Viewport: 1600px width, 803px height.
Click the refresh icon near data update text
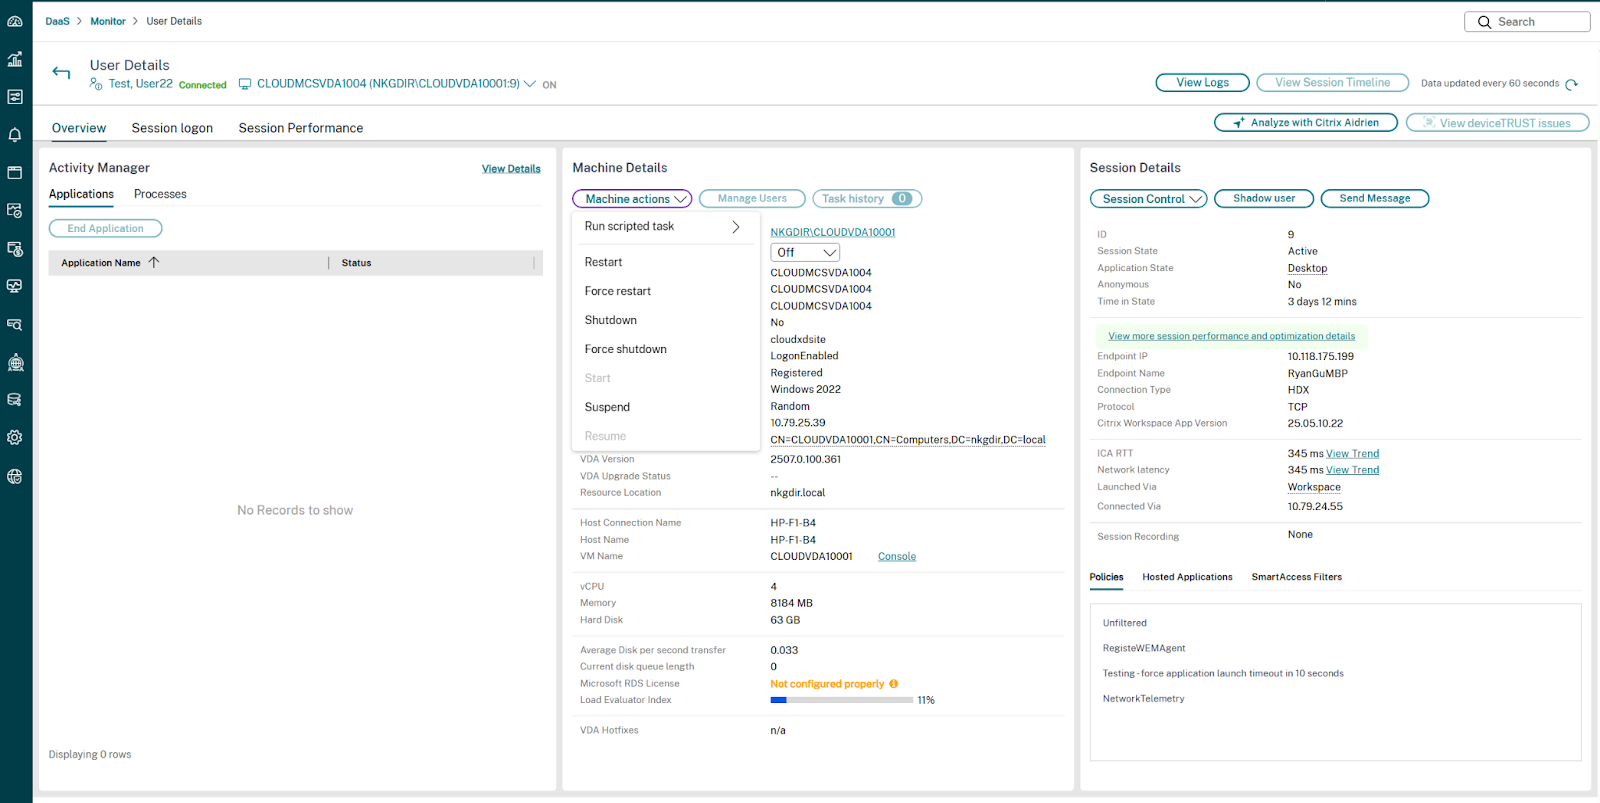coord(1572,84)
